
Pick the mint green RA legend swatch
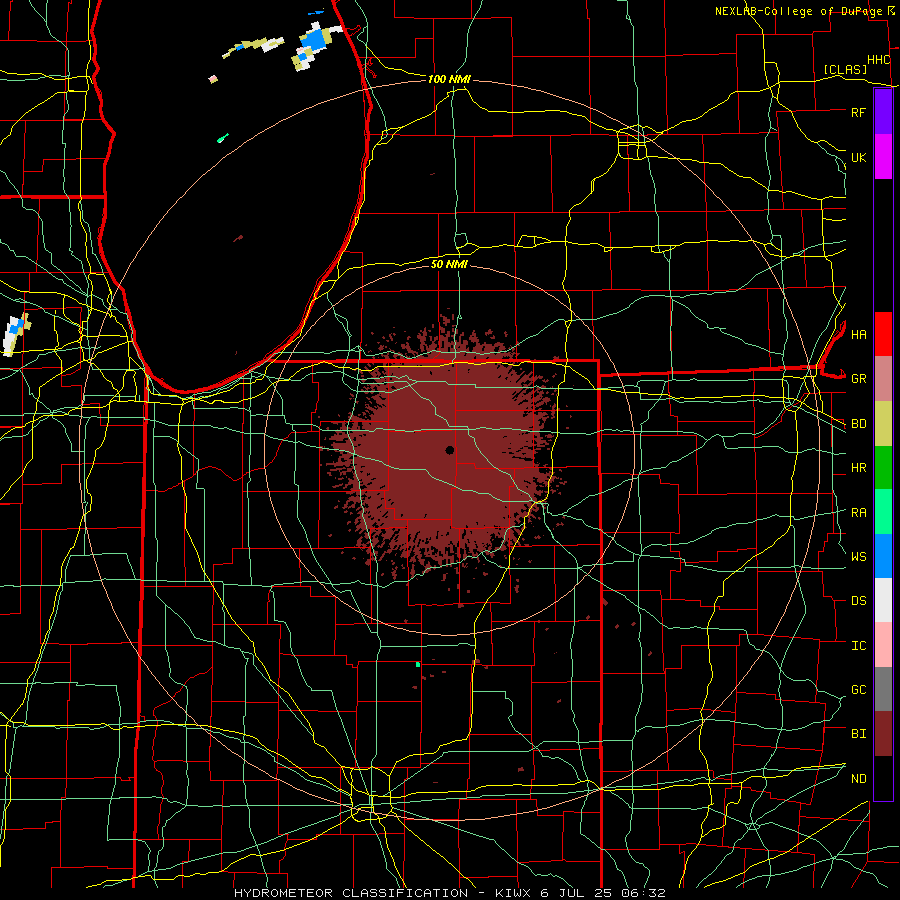883,512
